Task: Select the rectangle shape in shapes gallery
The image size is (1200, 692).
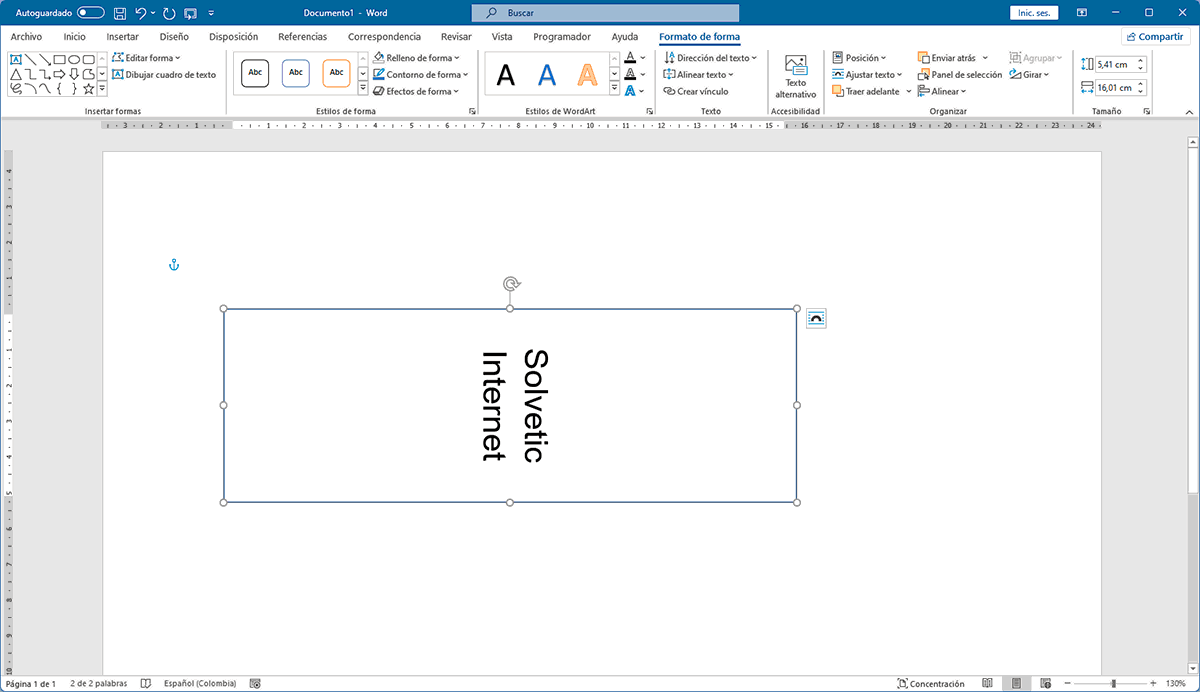Action: 59,60
